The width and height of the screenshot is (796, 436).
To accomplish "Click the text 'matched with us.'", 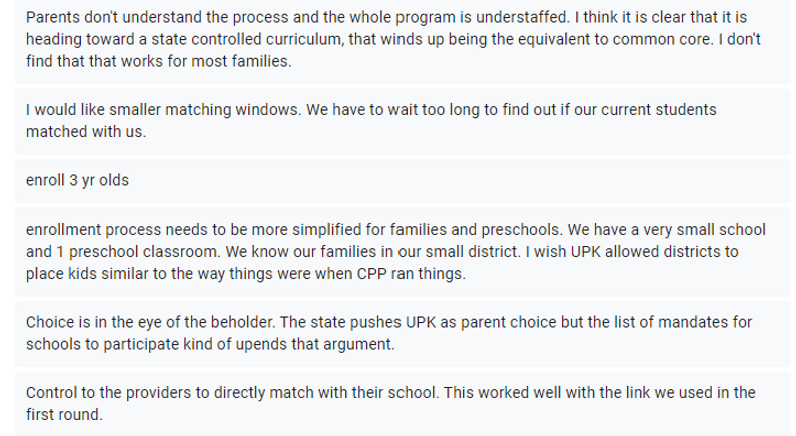I will point(85,131).
